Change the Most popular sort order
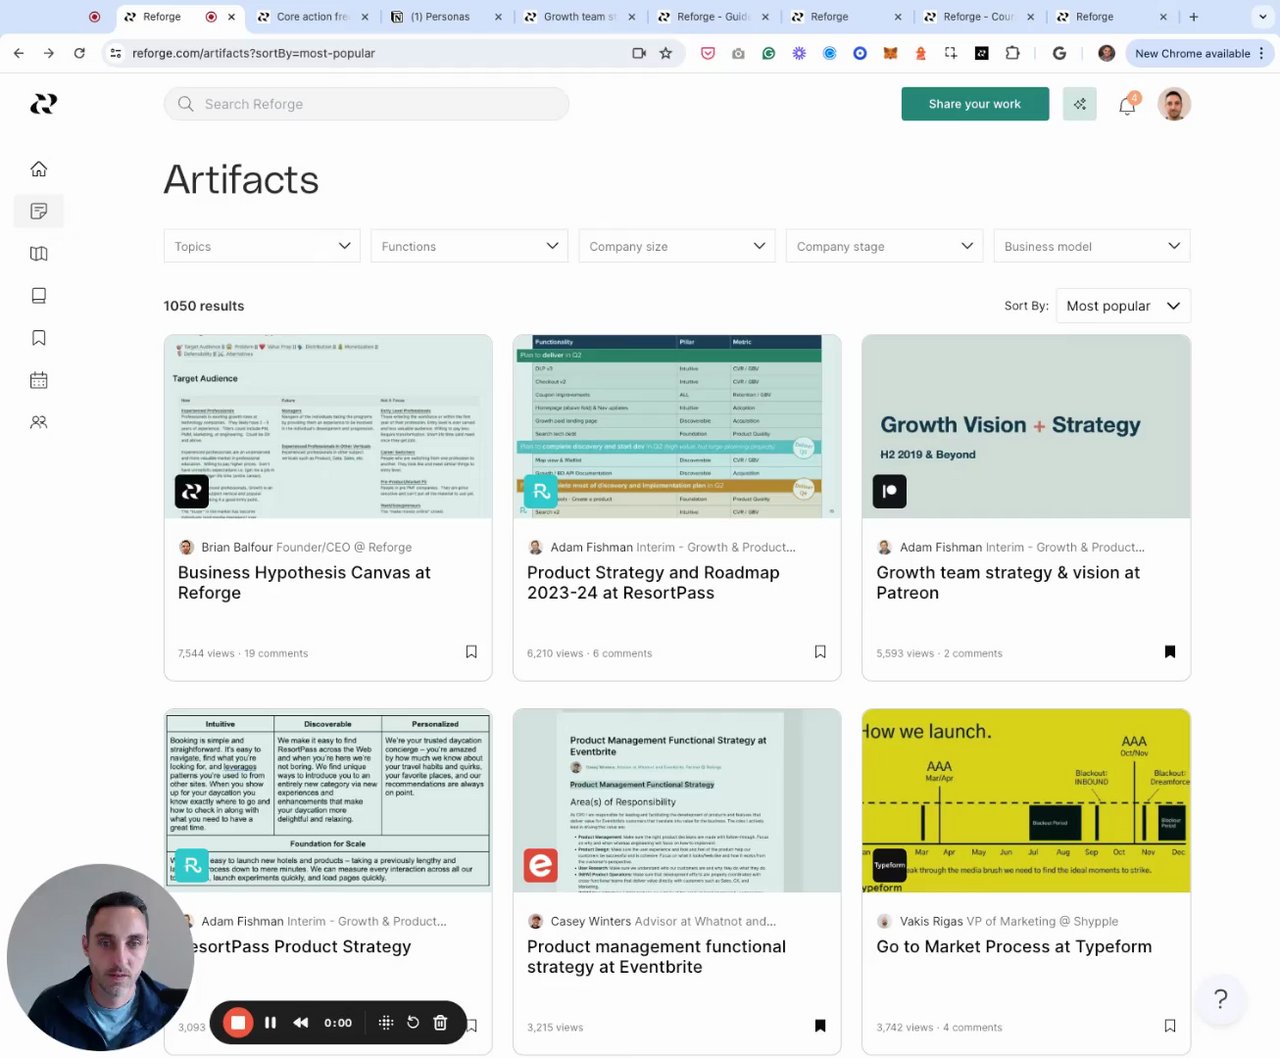Viewport: 1280px width, 1058px height. [1123, 306]
